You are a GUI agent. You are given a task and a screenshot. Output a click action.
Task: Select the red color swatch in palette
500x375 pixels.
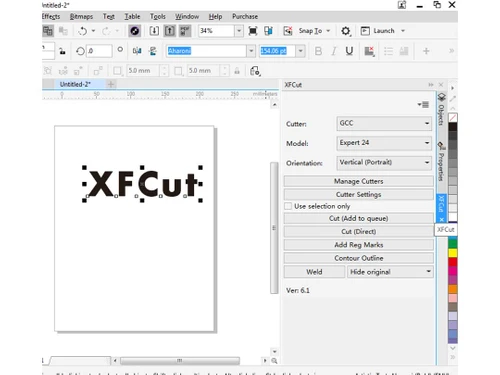tap(453, 262)
